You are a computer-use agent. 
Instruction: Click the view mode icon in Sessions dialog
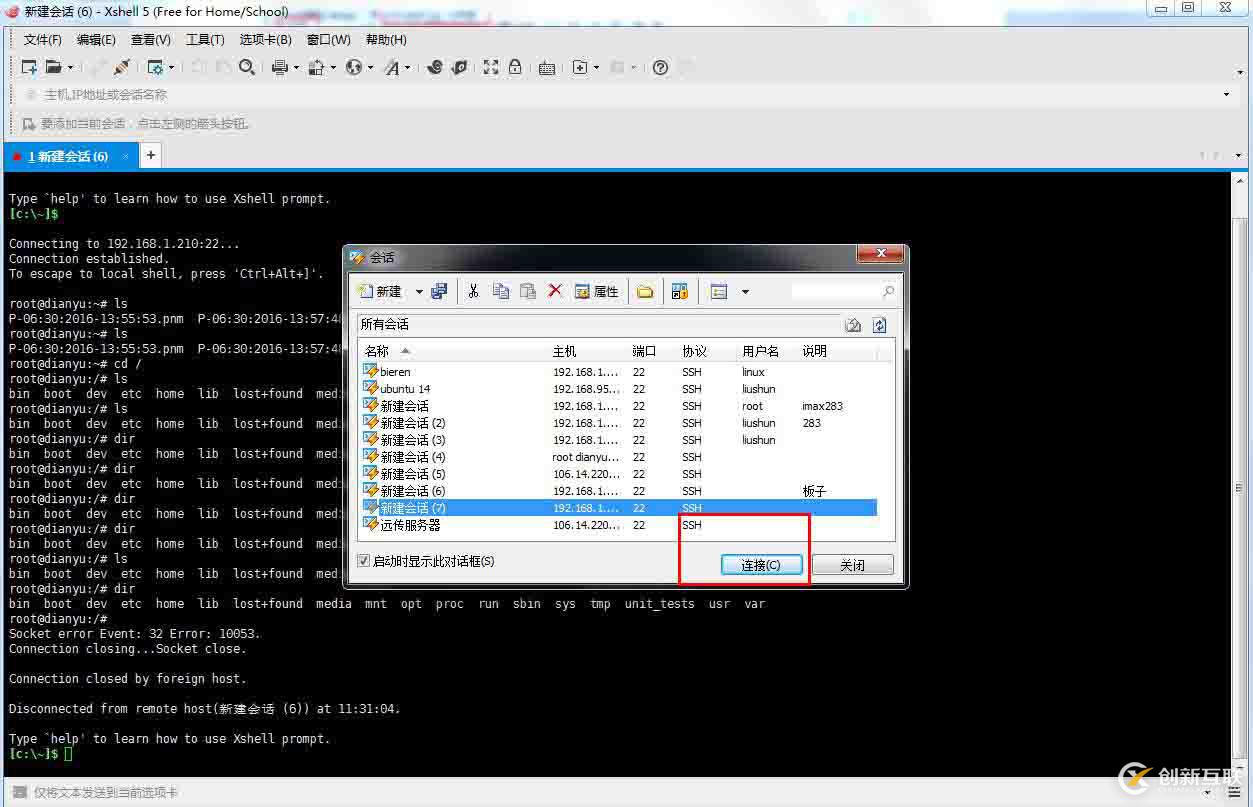[x=719, y=291]
